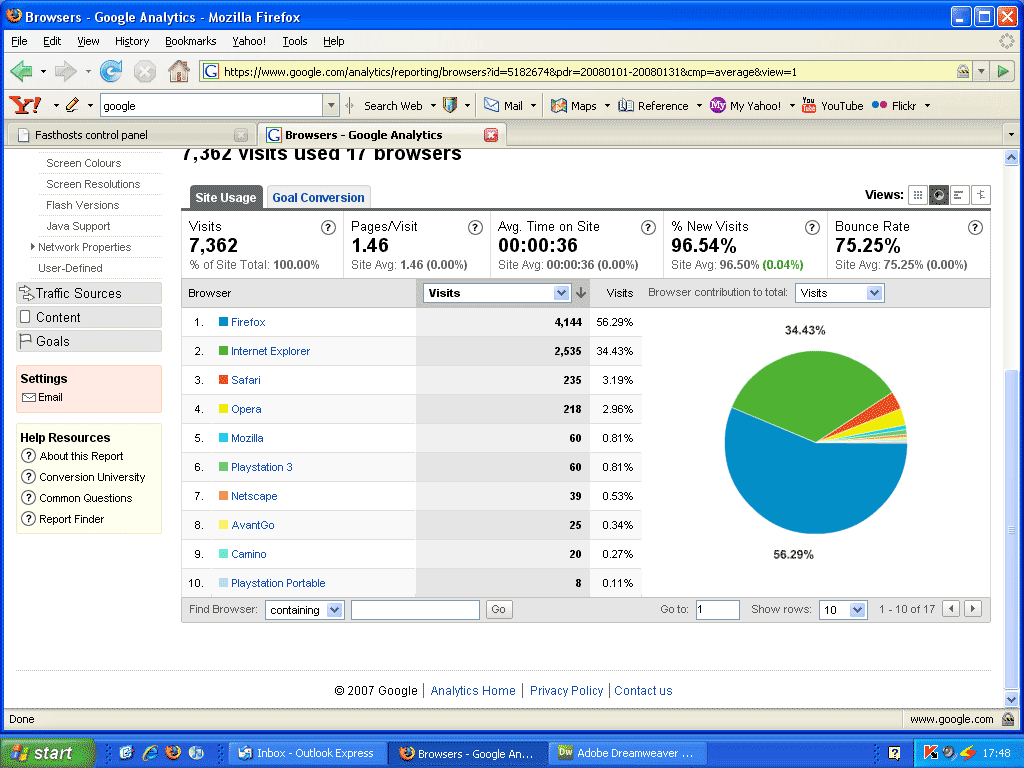Open the Show rows dropdown

843,610
